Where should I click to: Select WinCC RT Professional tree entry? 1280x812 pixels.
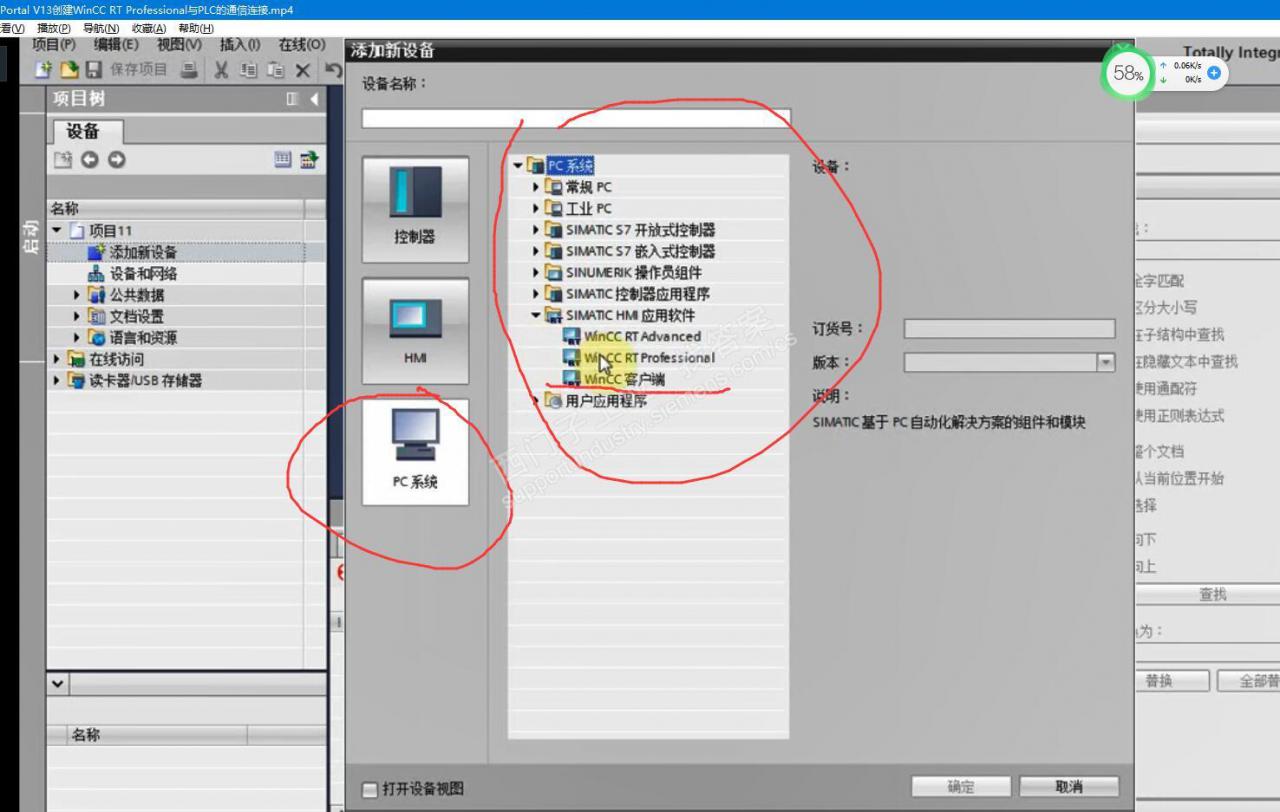point(649,358)
